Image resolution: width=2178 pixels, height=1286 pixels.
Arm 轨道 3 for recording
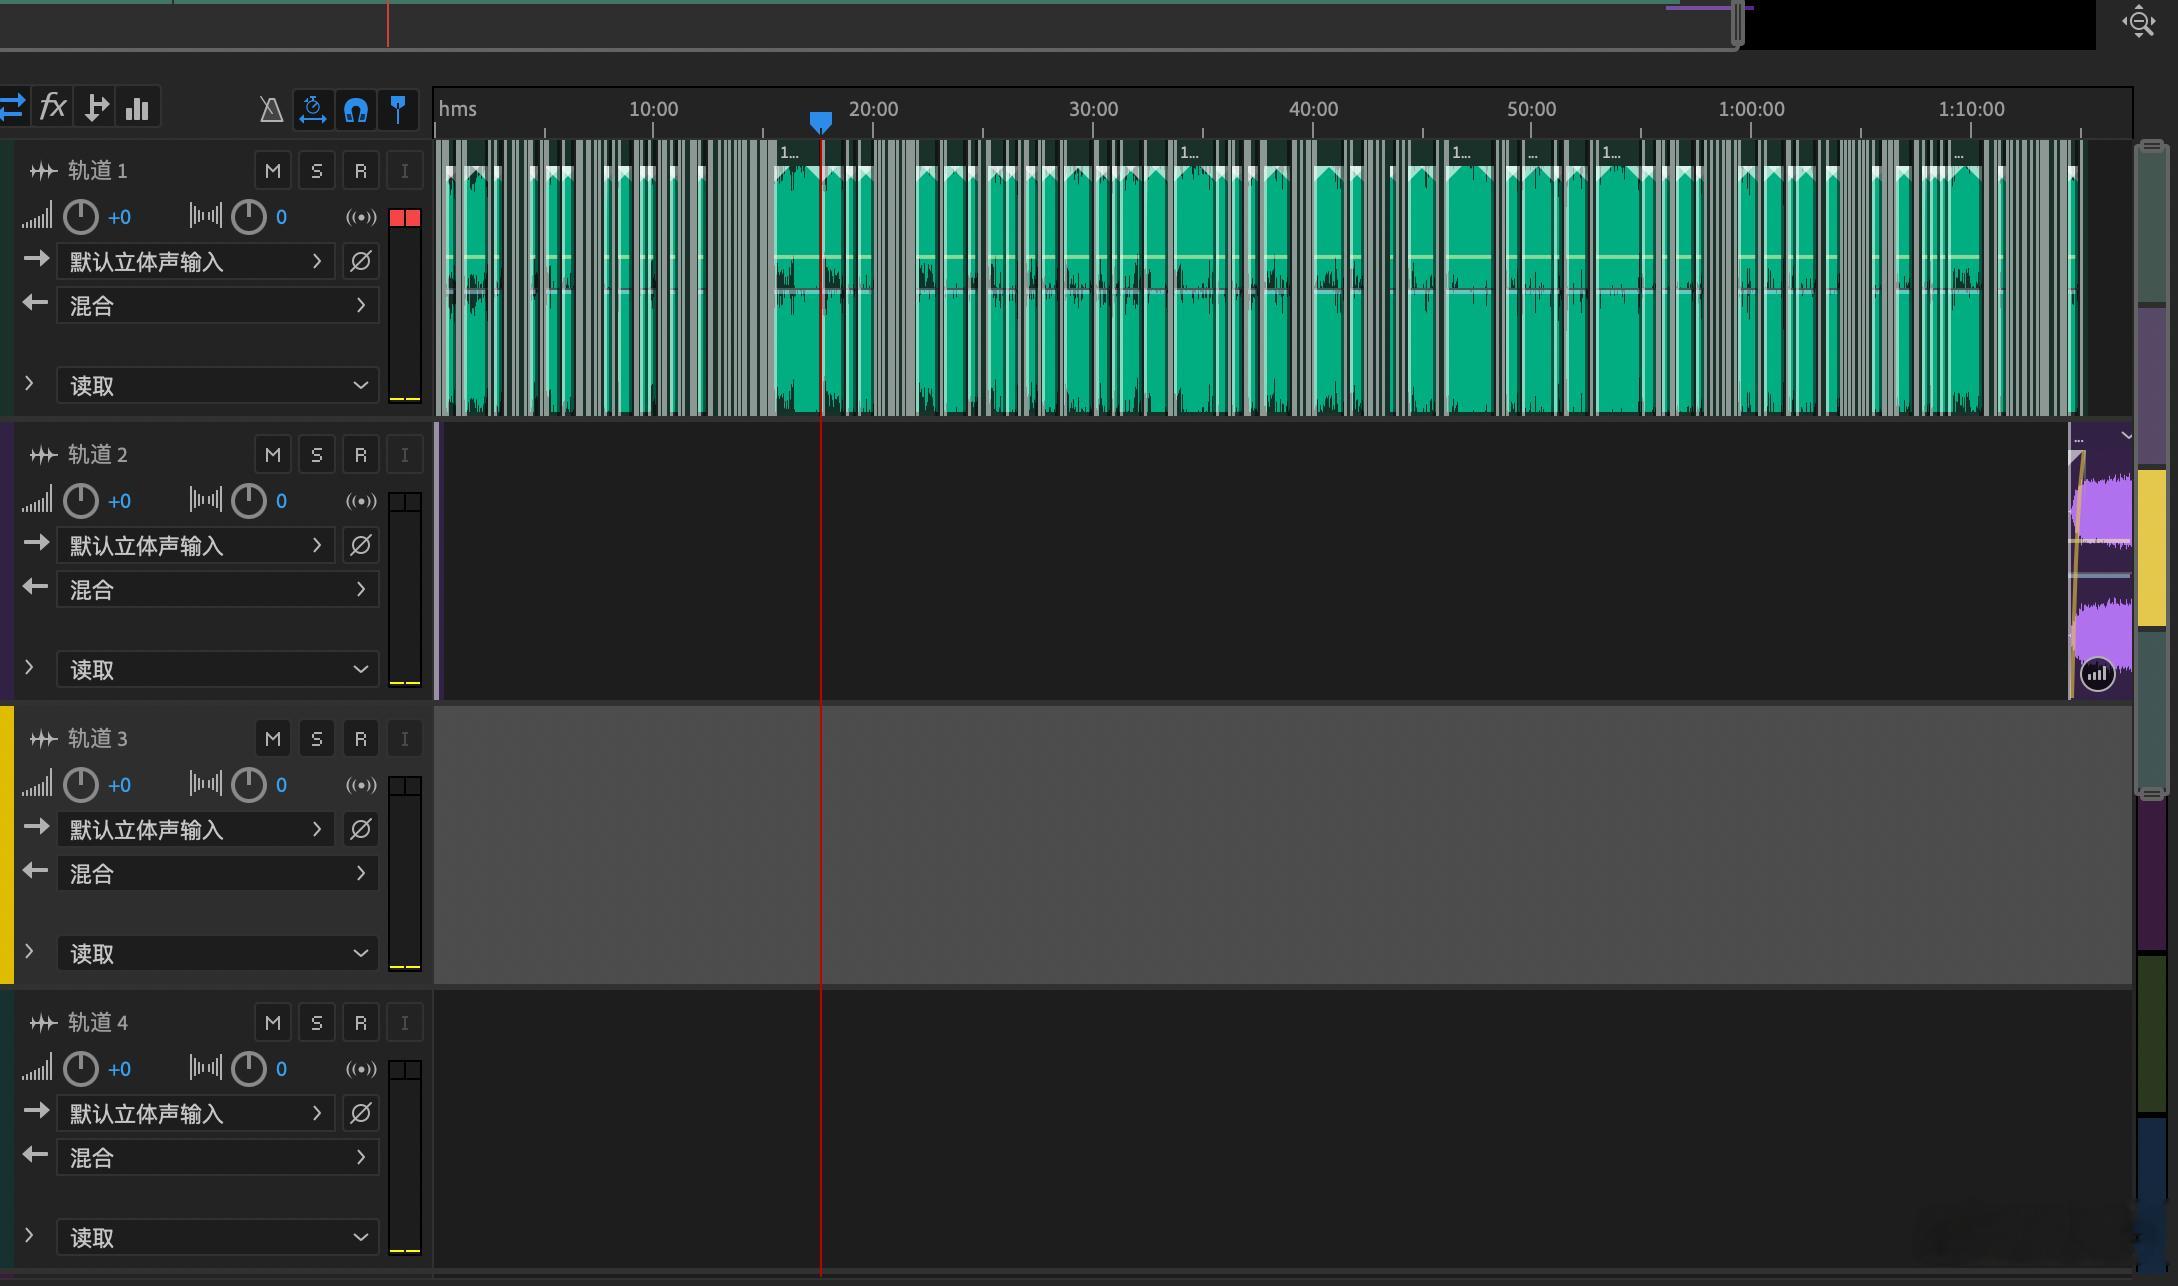tap(361, 739)
